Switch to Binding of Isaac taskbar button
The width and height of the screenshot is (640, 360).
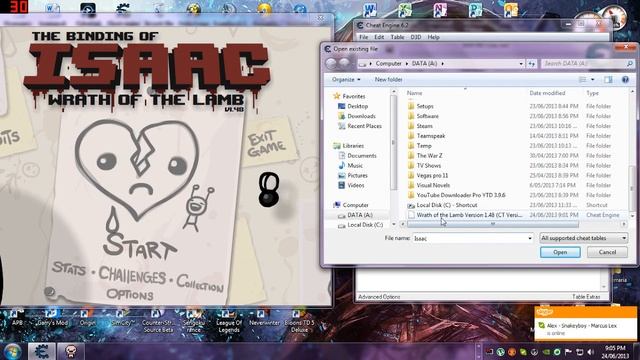[x=71, y=351]
